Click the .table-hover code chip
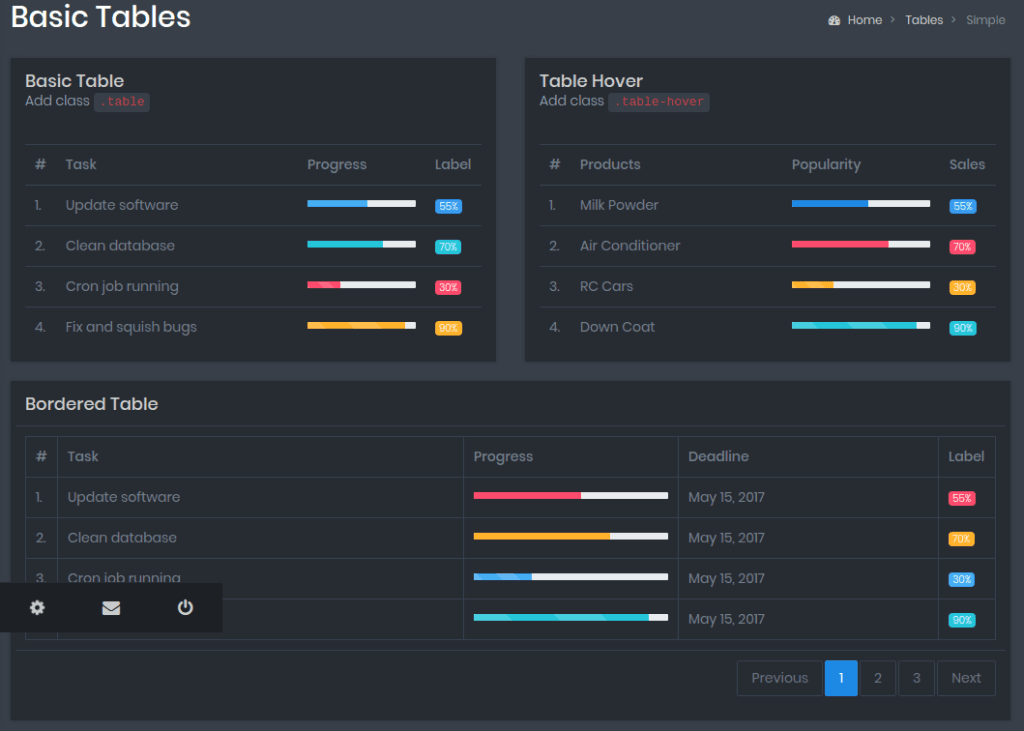The image size is (1024, 731). (658, 101)
